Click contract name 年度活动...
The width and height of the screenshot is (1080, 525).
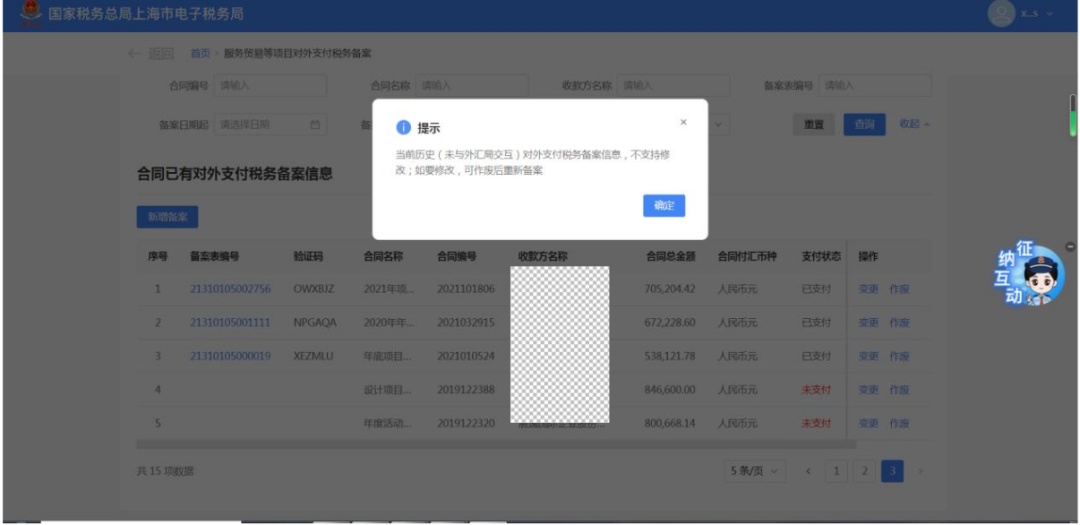click(389, 423)
